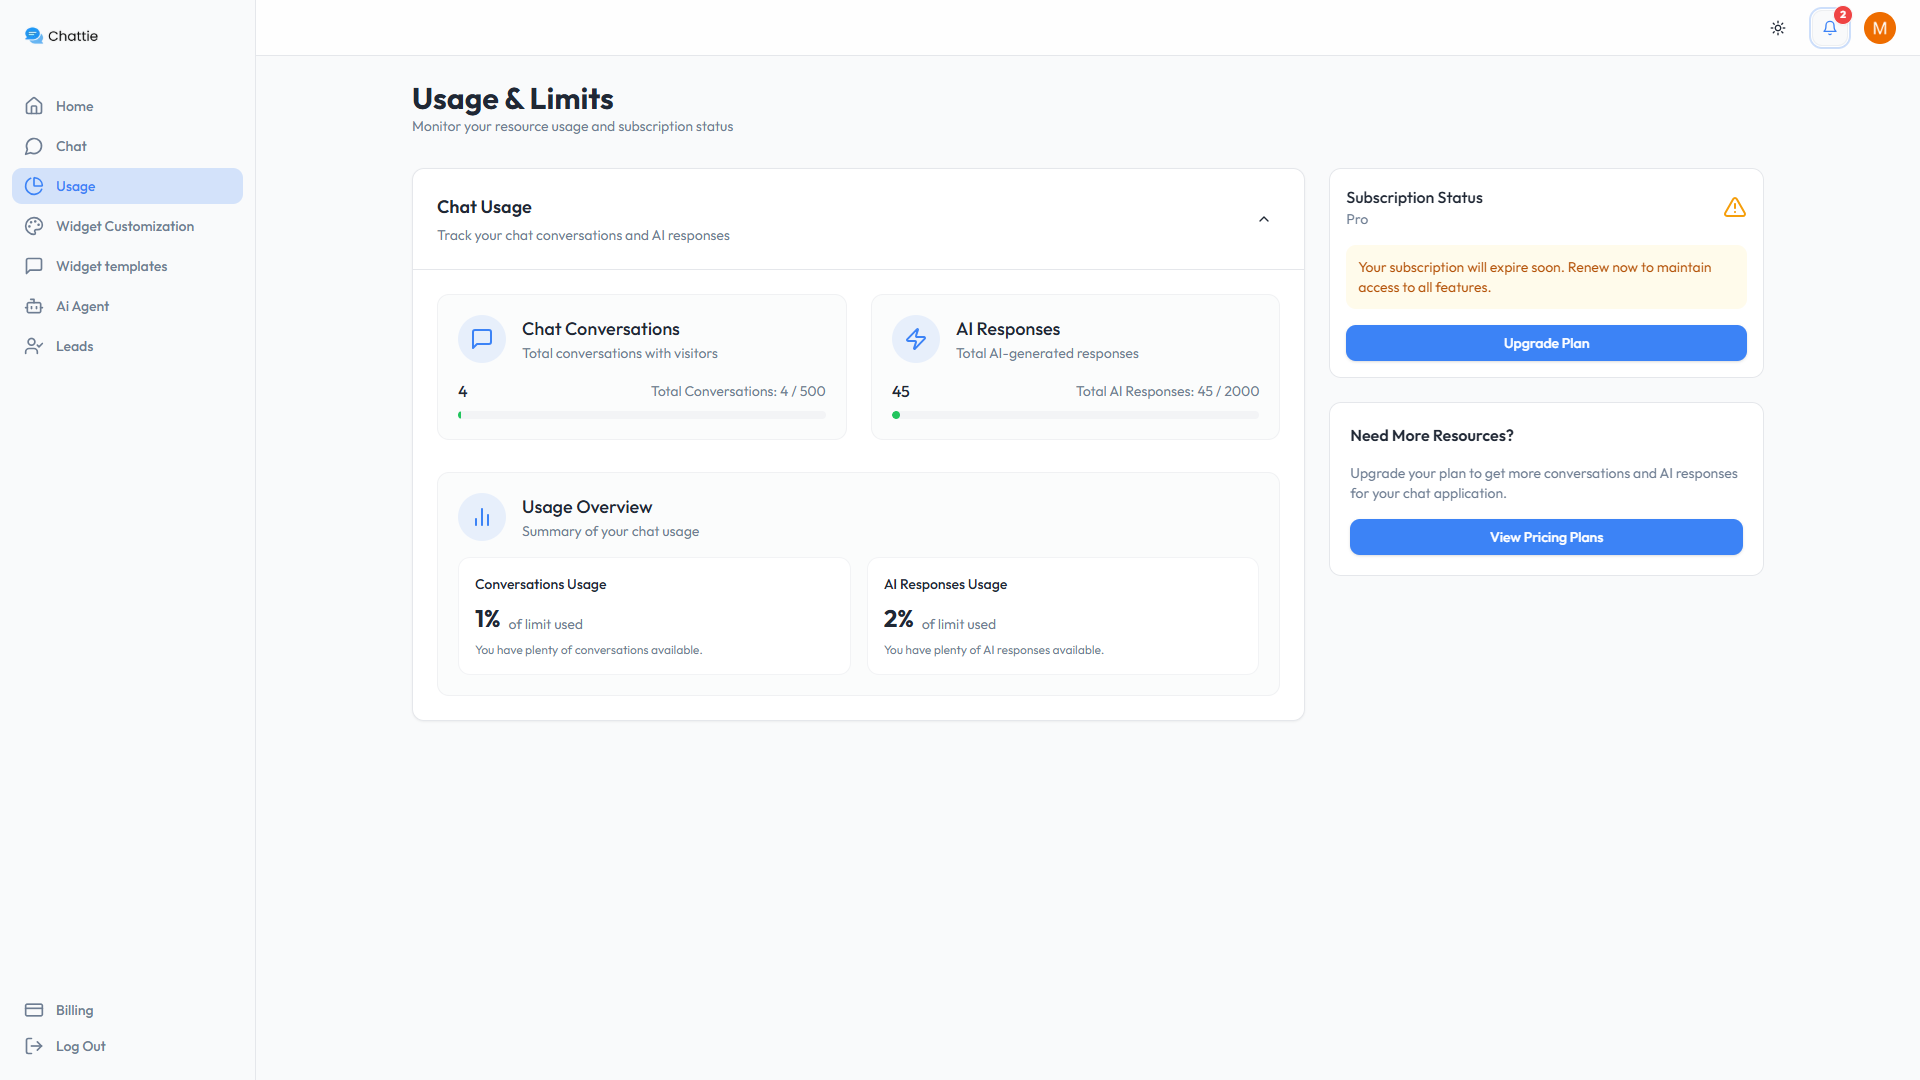Select Widget Customization palette icon
1920x1080 pixels.
tap(34, 226)
